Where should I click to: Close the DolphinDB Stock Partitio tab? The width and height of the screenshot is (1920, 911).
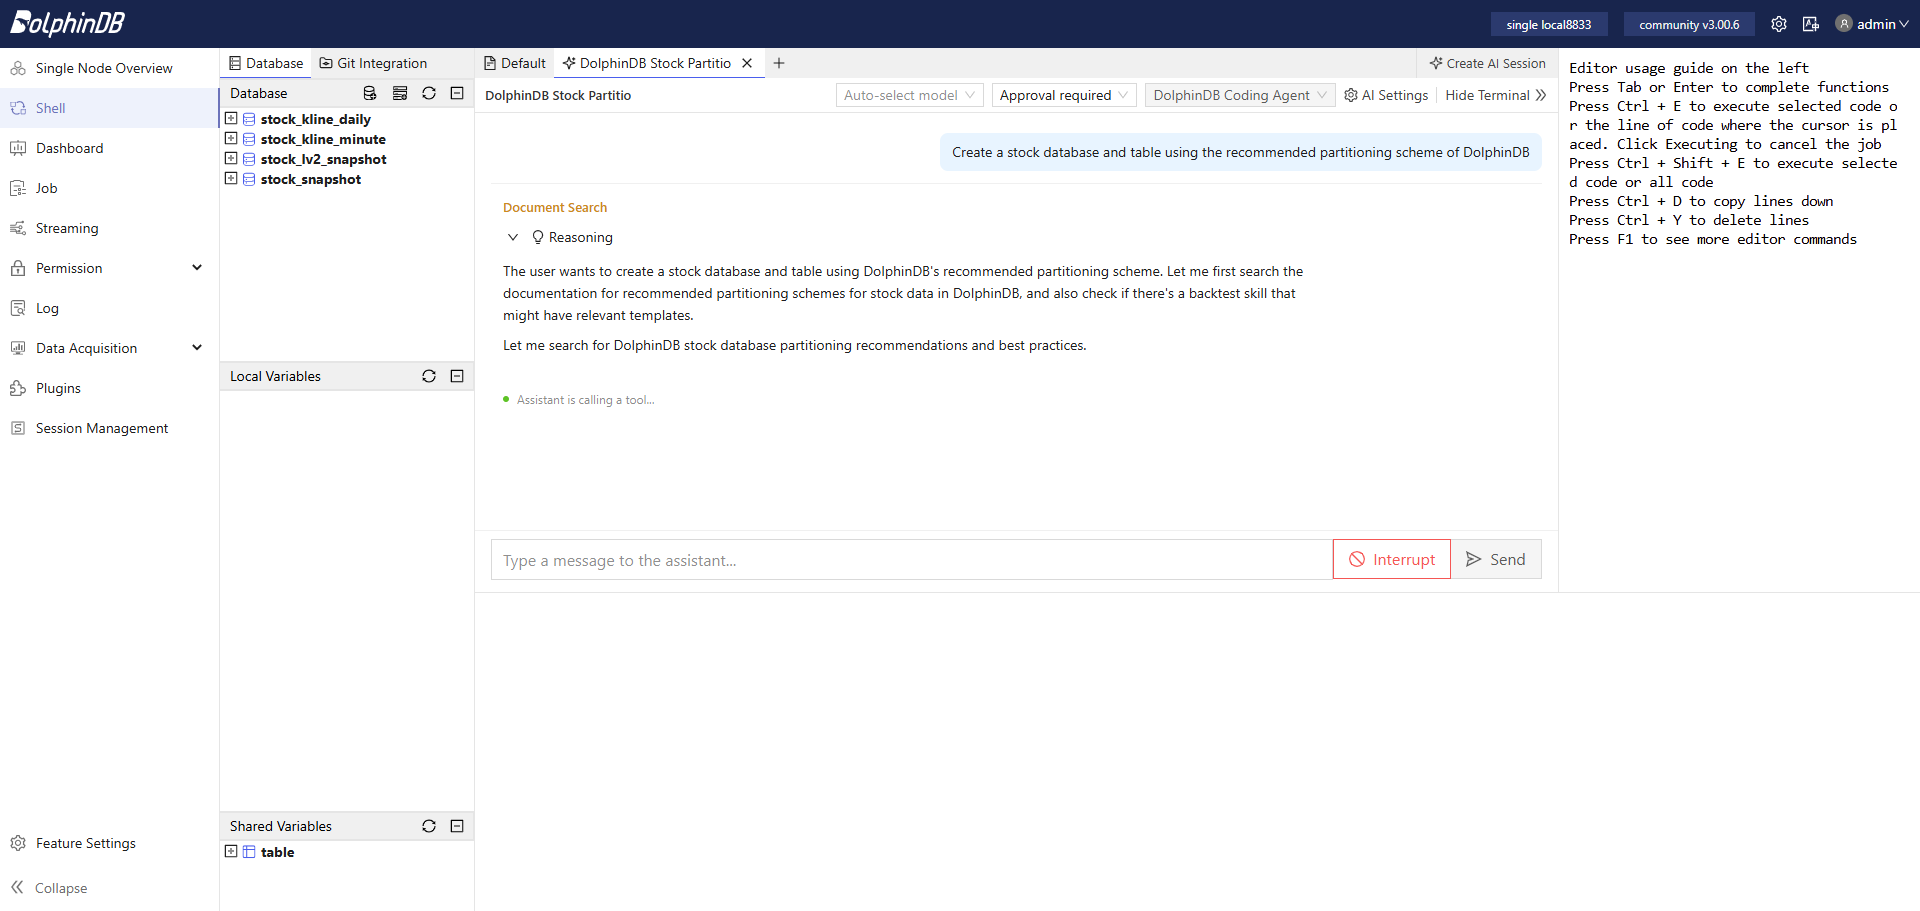click(747, 63)
